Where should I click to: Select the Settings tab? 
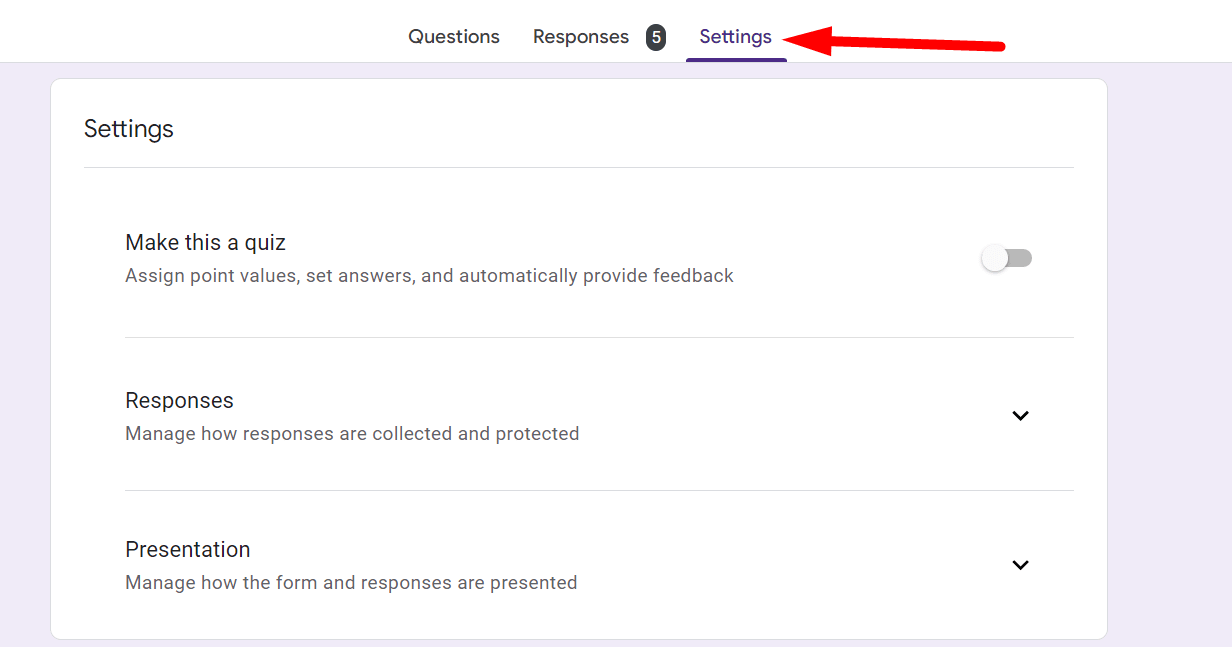click(735, 36)
